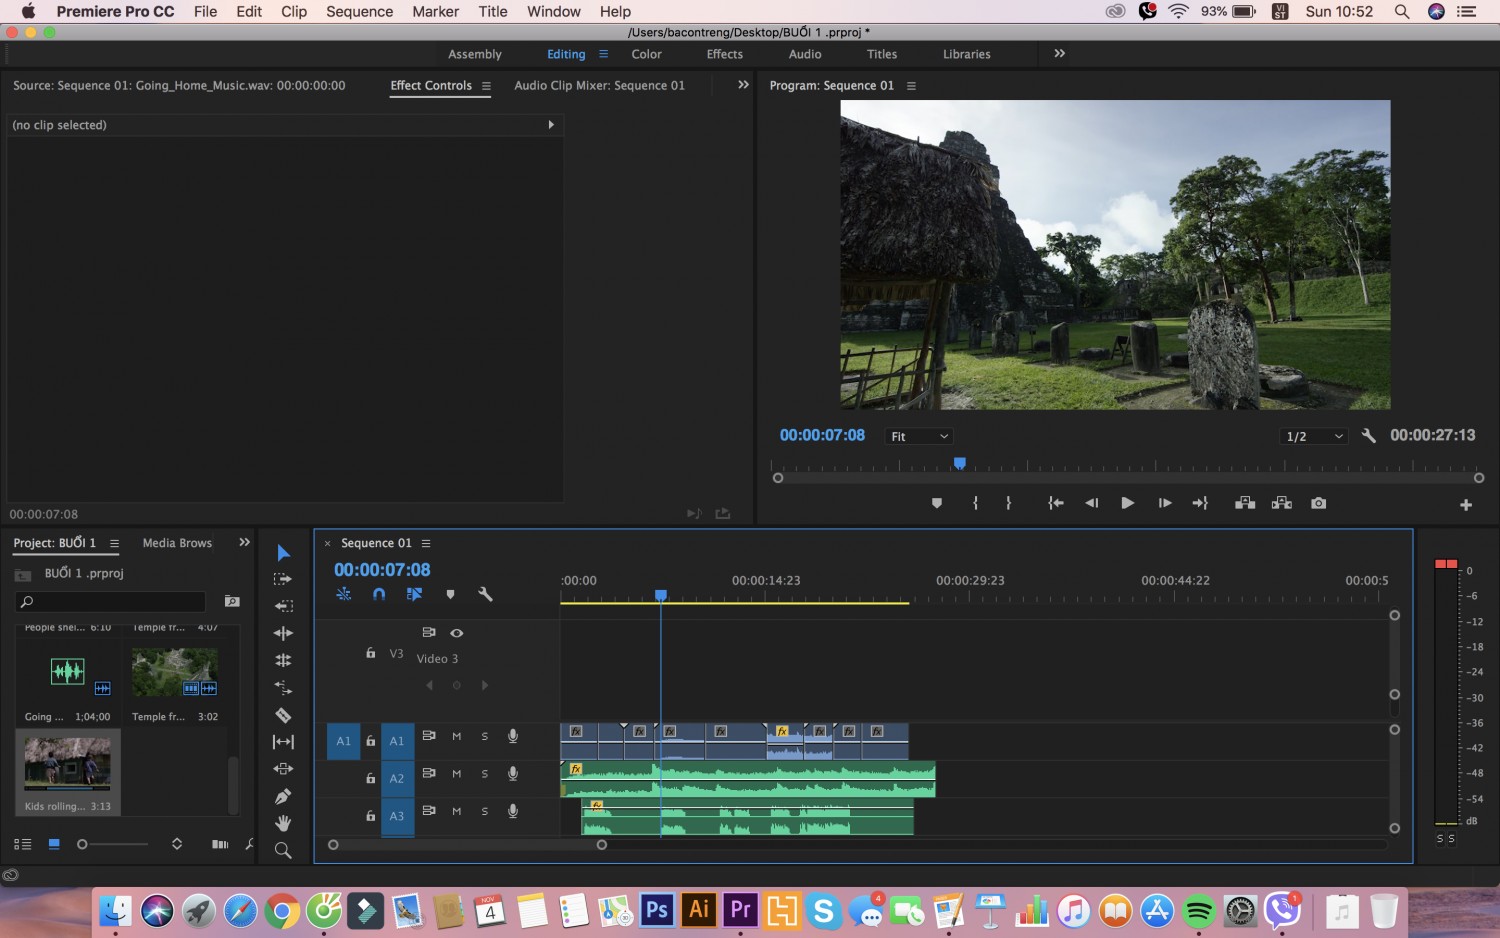This screenshot has height=938, width=1500.
Task: Toggle lock on track A3
Action: 371,816
